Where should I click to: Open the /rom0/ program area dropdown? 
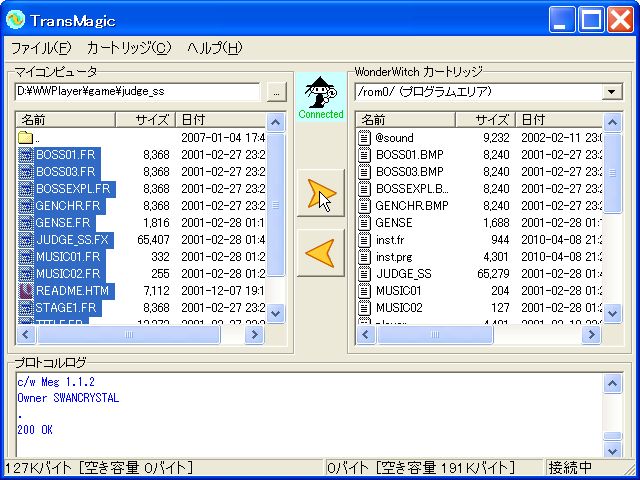[611, 91]
